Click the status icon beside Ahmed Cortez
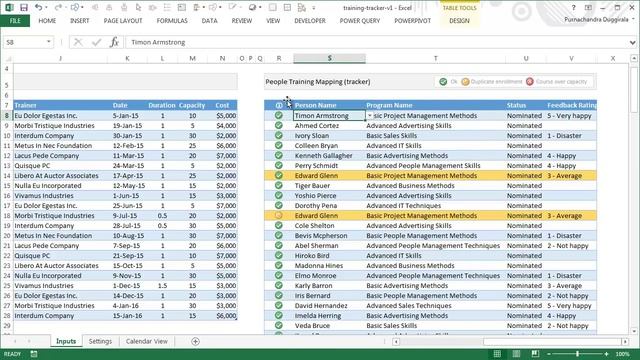 tap(279, 125)
